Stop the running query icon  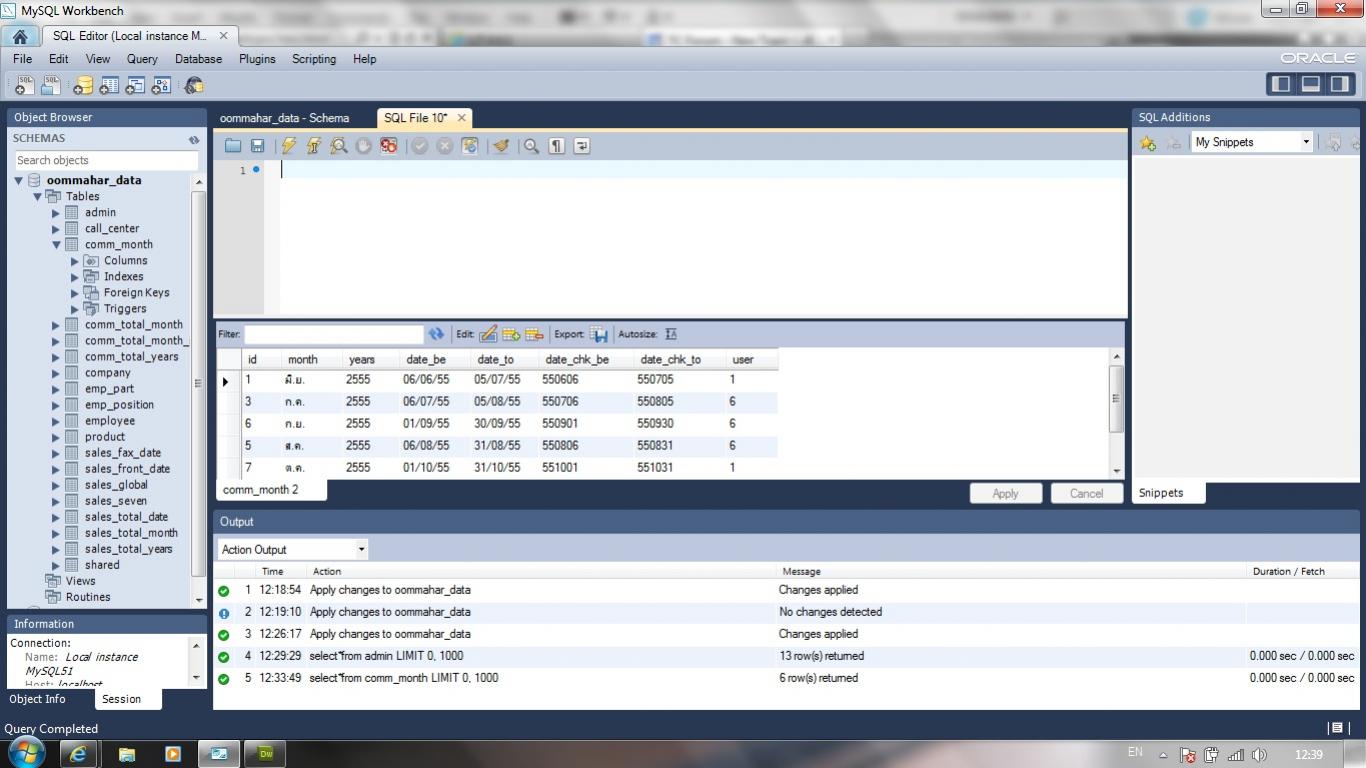[x=364, y=146]
